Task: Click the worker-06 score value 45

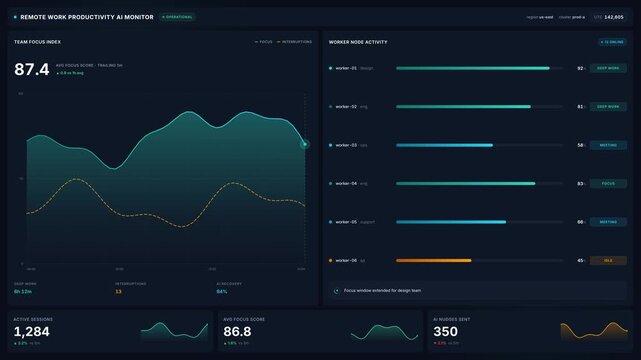Action: 580,260
